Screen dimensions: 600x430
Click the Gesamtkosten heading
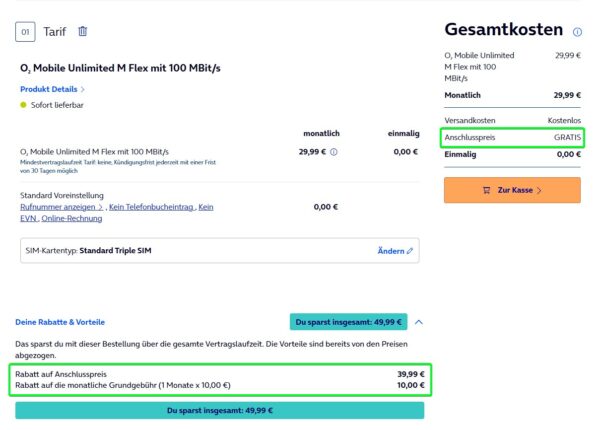(x=504, y=29)
